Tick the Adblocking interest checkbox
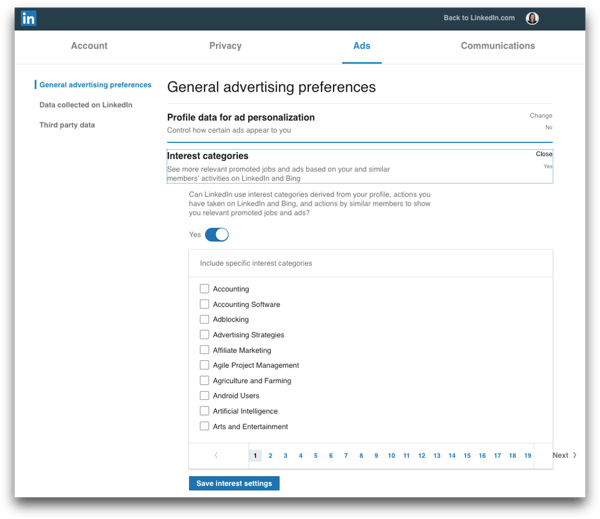Image resolution: width=600 pixels, height=519 pixels. pyautogui.click(x=204, y=320)
